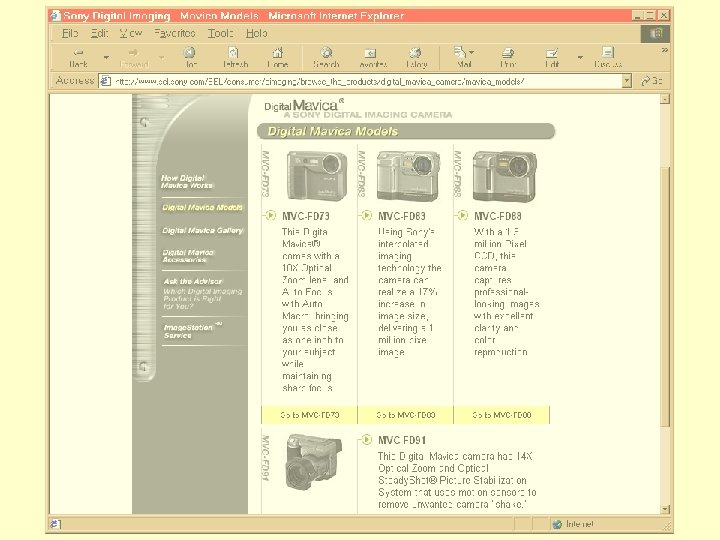This screenshot has height=540, width=720.
Task: Click the vertical scrollbar up arrow
Action: [x=665, y=99]
